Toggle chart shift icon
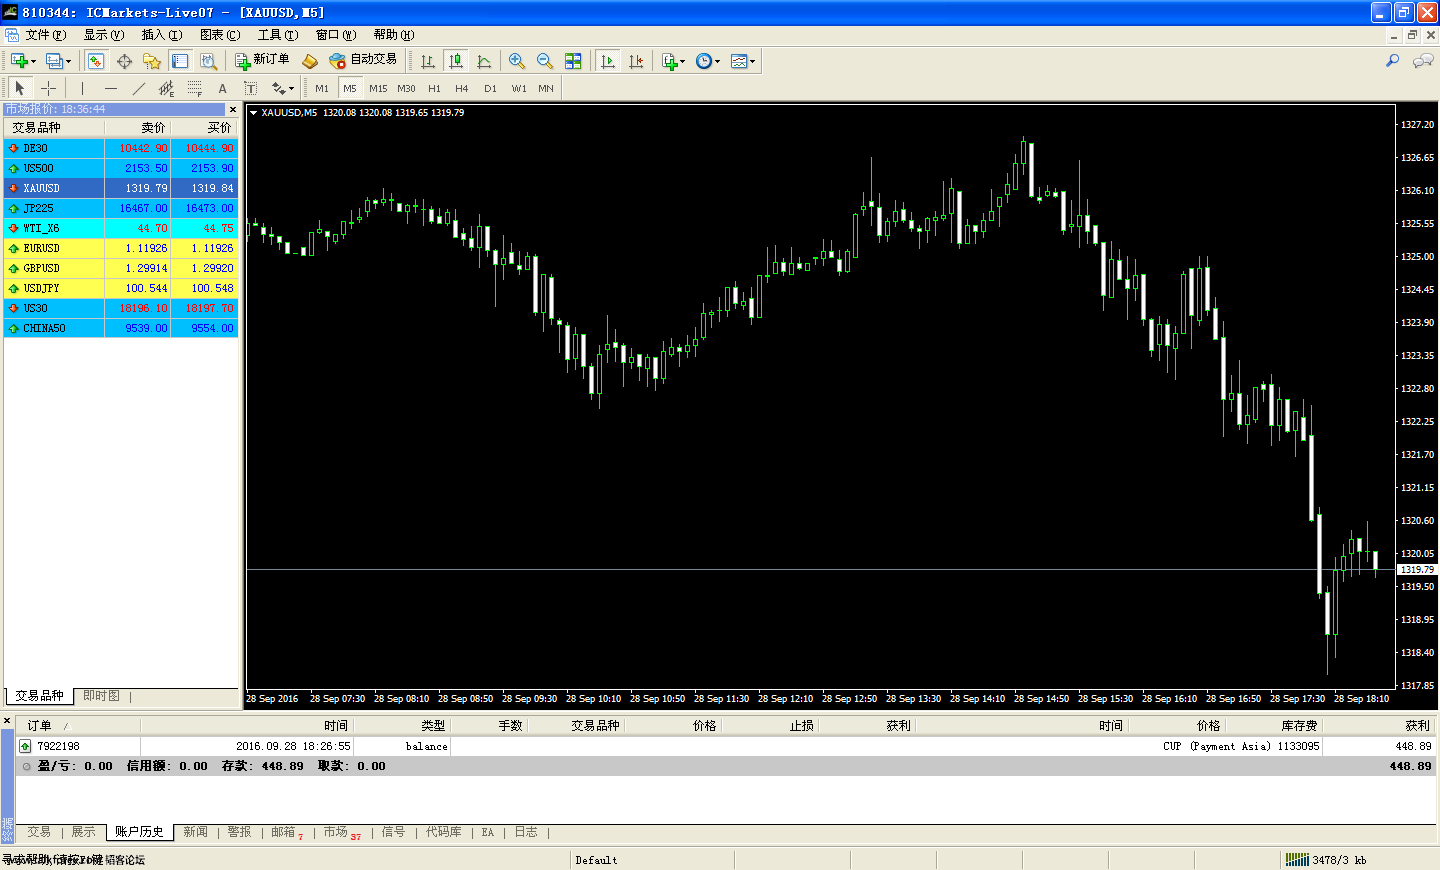Screen dimensions: 1440x870 (636, 61)
